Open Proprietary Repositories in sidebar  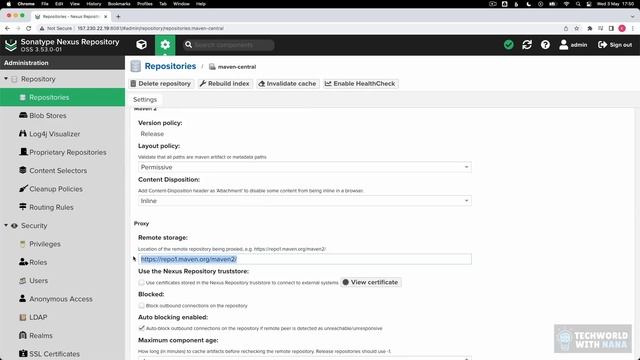point(62,152)
